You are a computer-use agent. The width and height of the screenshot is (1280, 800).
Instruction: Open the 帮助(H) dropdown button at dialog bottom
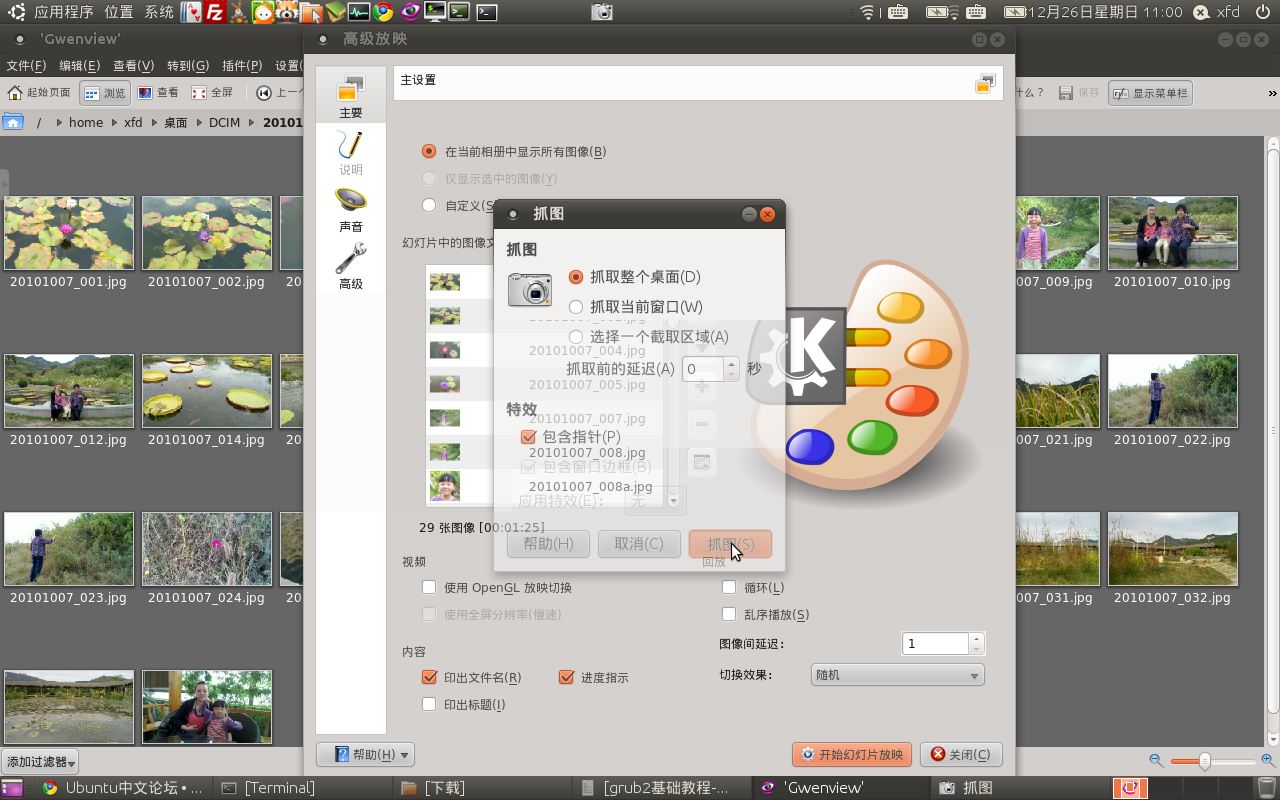(x=365, y=755)
